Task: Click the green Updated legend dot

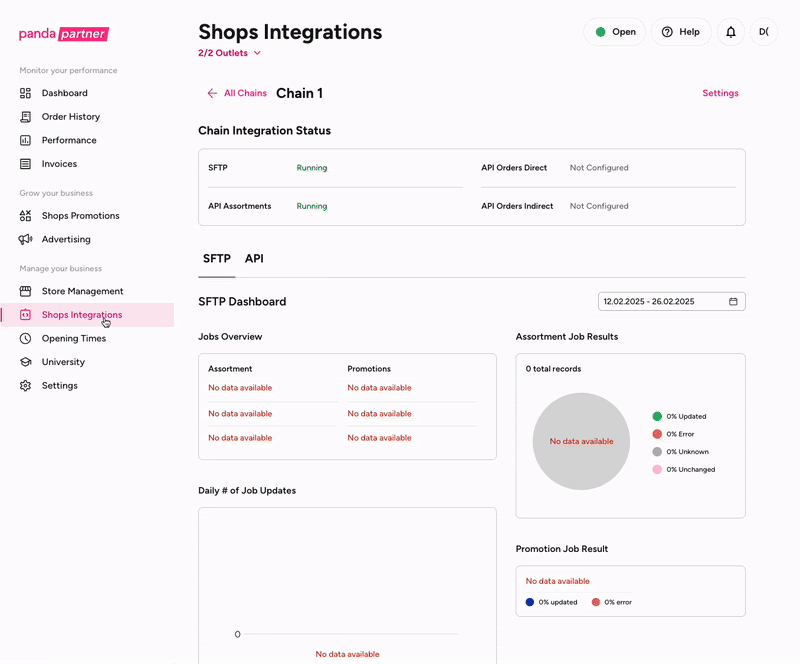Action: [x=657, y=416]
